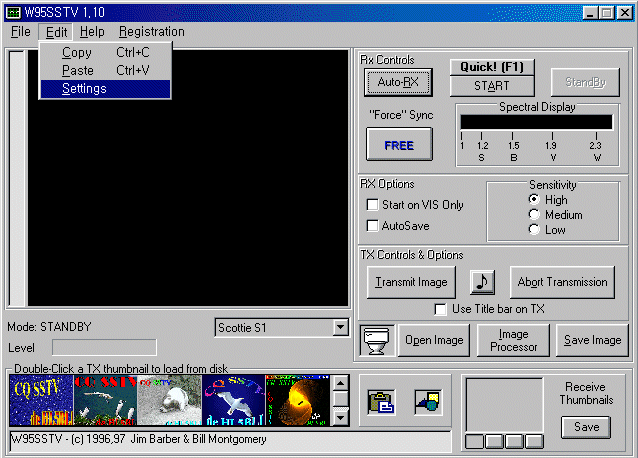Click thumbnail scrollbar up arrow

pyautogui.click(x=341, y=383)
